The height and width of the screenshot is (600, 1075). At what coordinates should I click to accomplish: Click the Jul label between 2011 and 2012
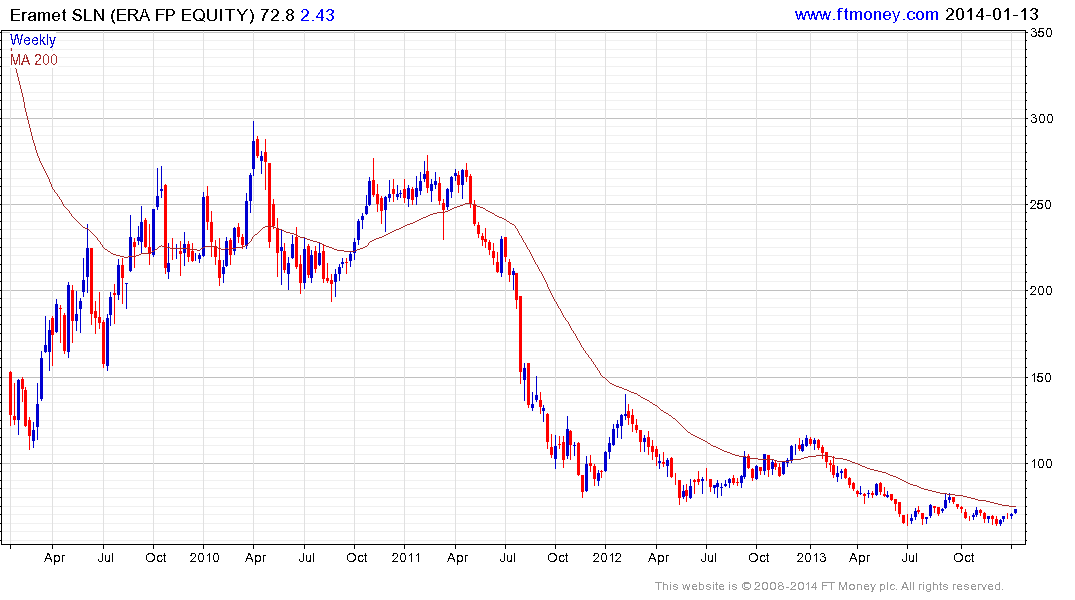[507, 557]
